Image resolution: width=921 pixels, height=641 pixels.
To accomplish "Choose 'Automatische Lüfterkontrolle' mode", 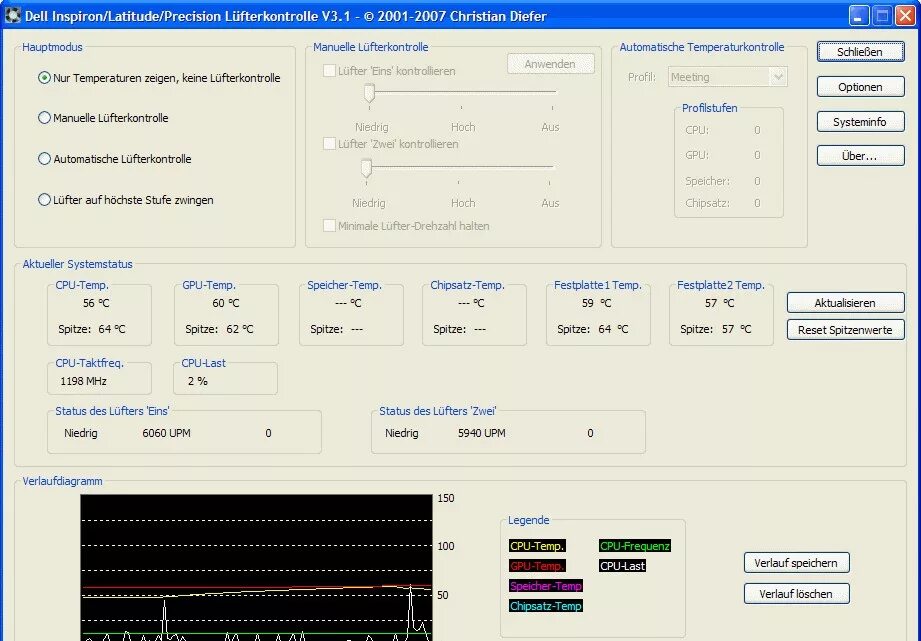I will click(115, 159).
